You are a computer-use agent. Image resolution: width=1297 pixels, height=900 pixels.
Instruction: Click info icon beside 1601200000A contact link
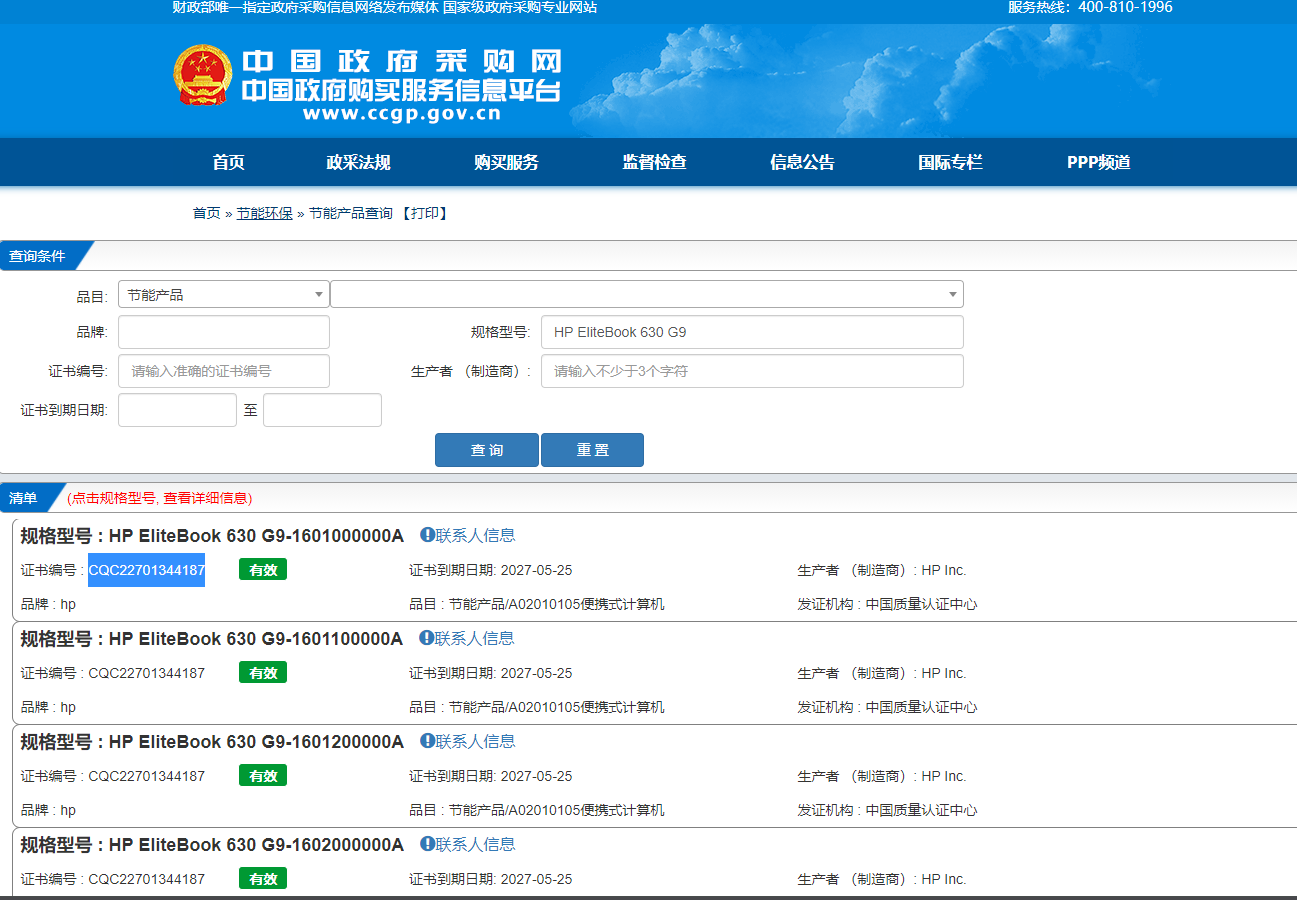tap(427, 741)
